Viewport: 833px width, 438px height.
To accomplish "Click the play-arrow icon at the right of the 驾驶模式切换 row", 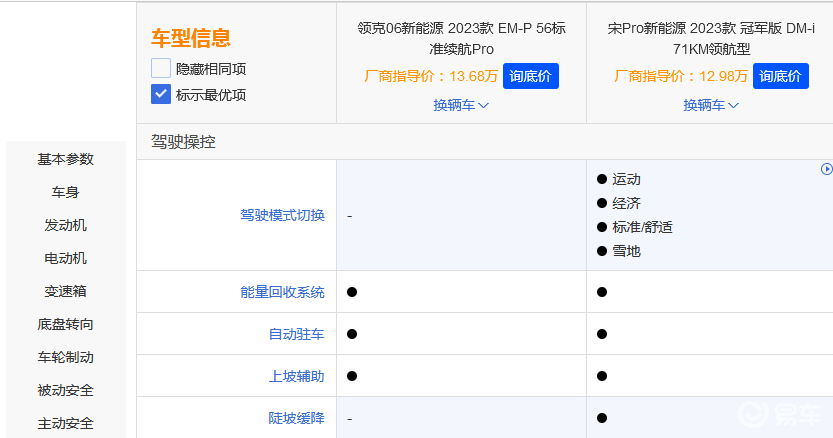I will pyautogui.click(x=827, y=169).
